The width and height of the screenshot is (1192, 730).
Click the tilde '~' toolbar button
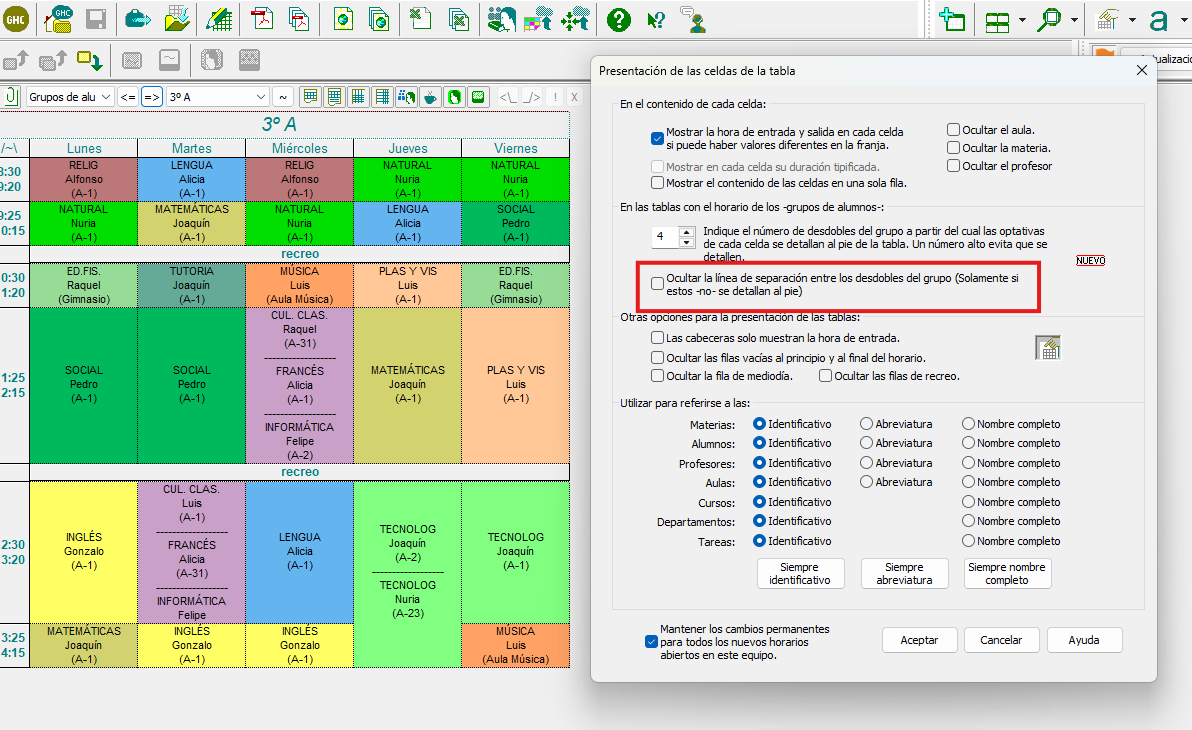[x=283, y=97]
